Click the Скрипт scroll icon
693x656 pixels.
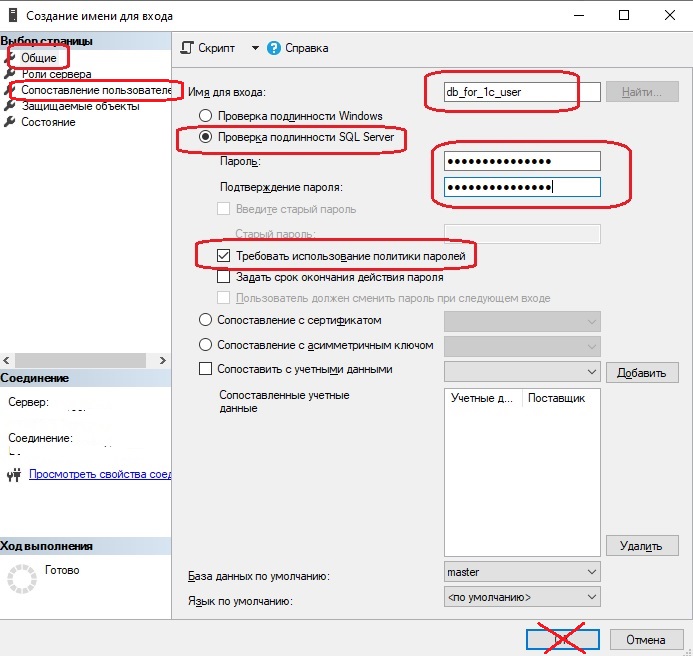pos(187,48)
